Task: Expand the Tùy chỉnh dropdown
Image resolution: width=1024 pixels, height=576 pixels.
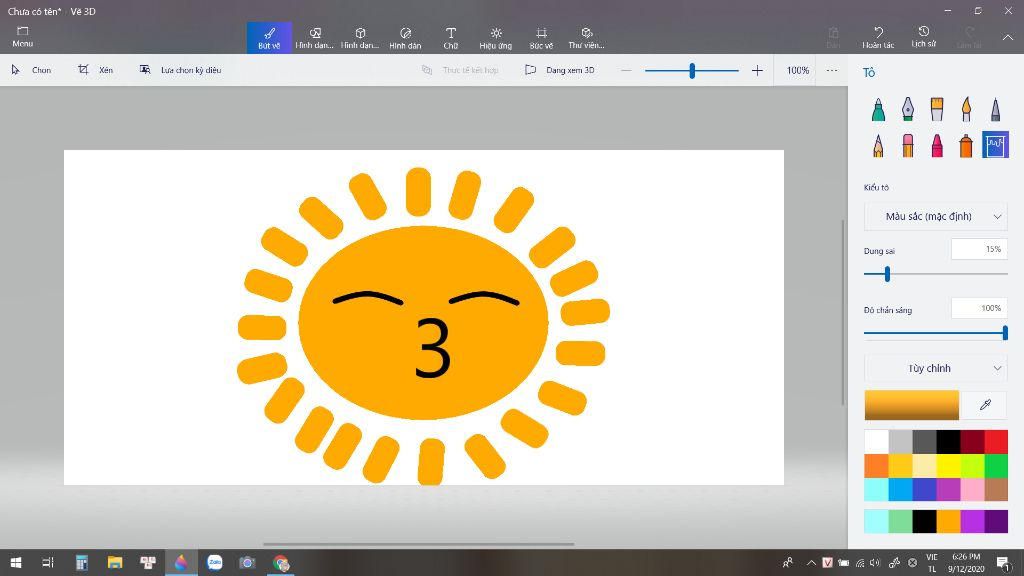Action: click(x=935, y=368)
